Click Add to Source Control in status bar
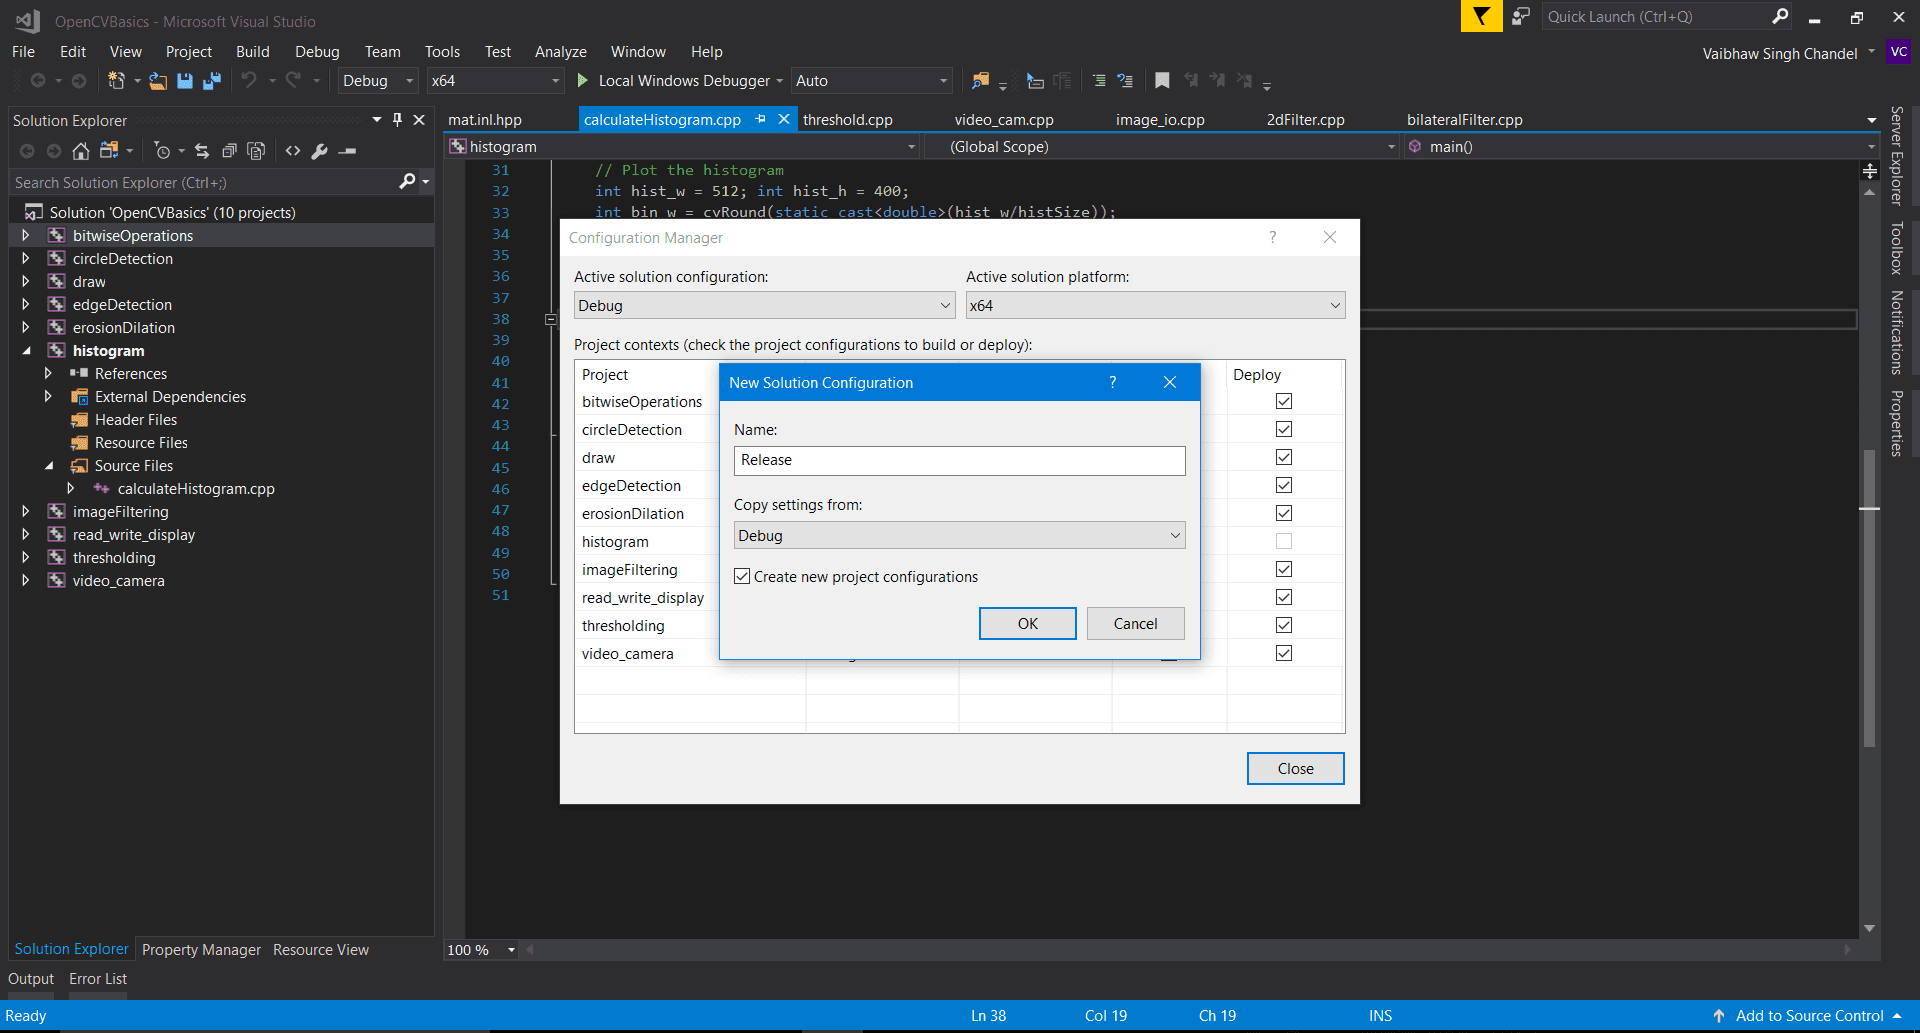This screenshot has width=1920, height=1033. [1809, 1016]
